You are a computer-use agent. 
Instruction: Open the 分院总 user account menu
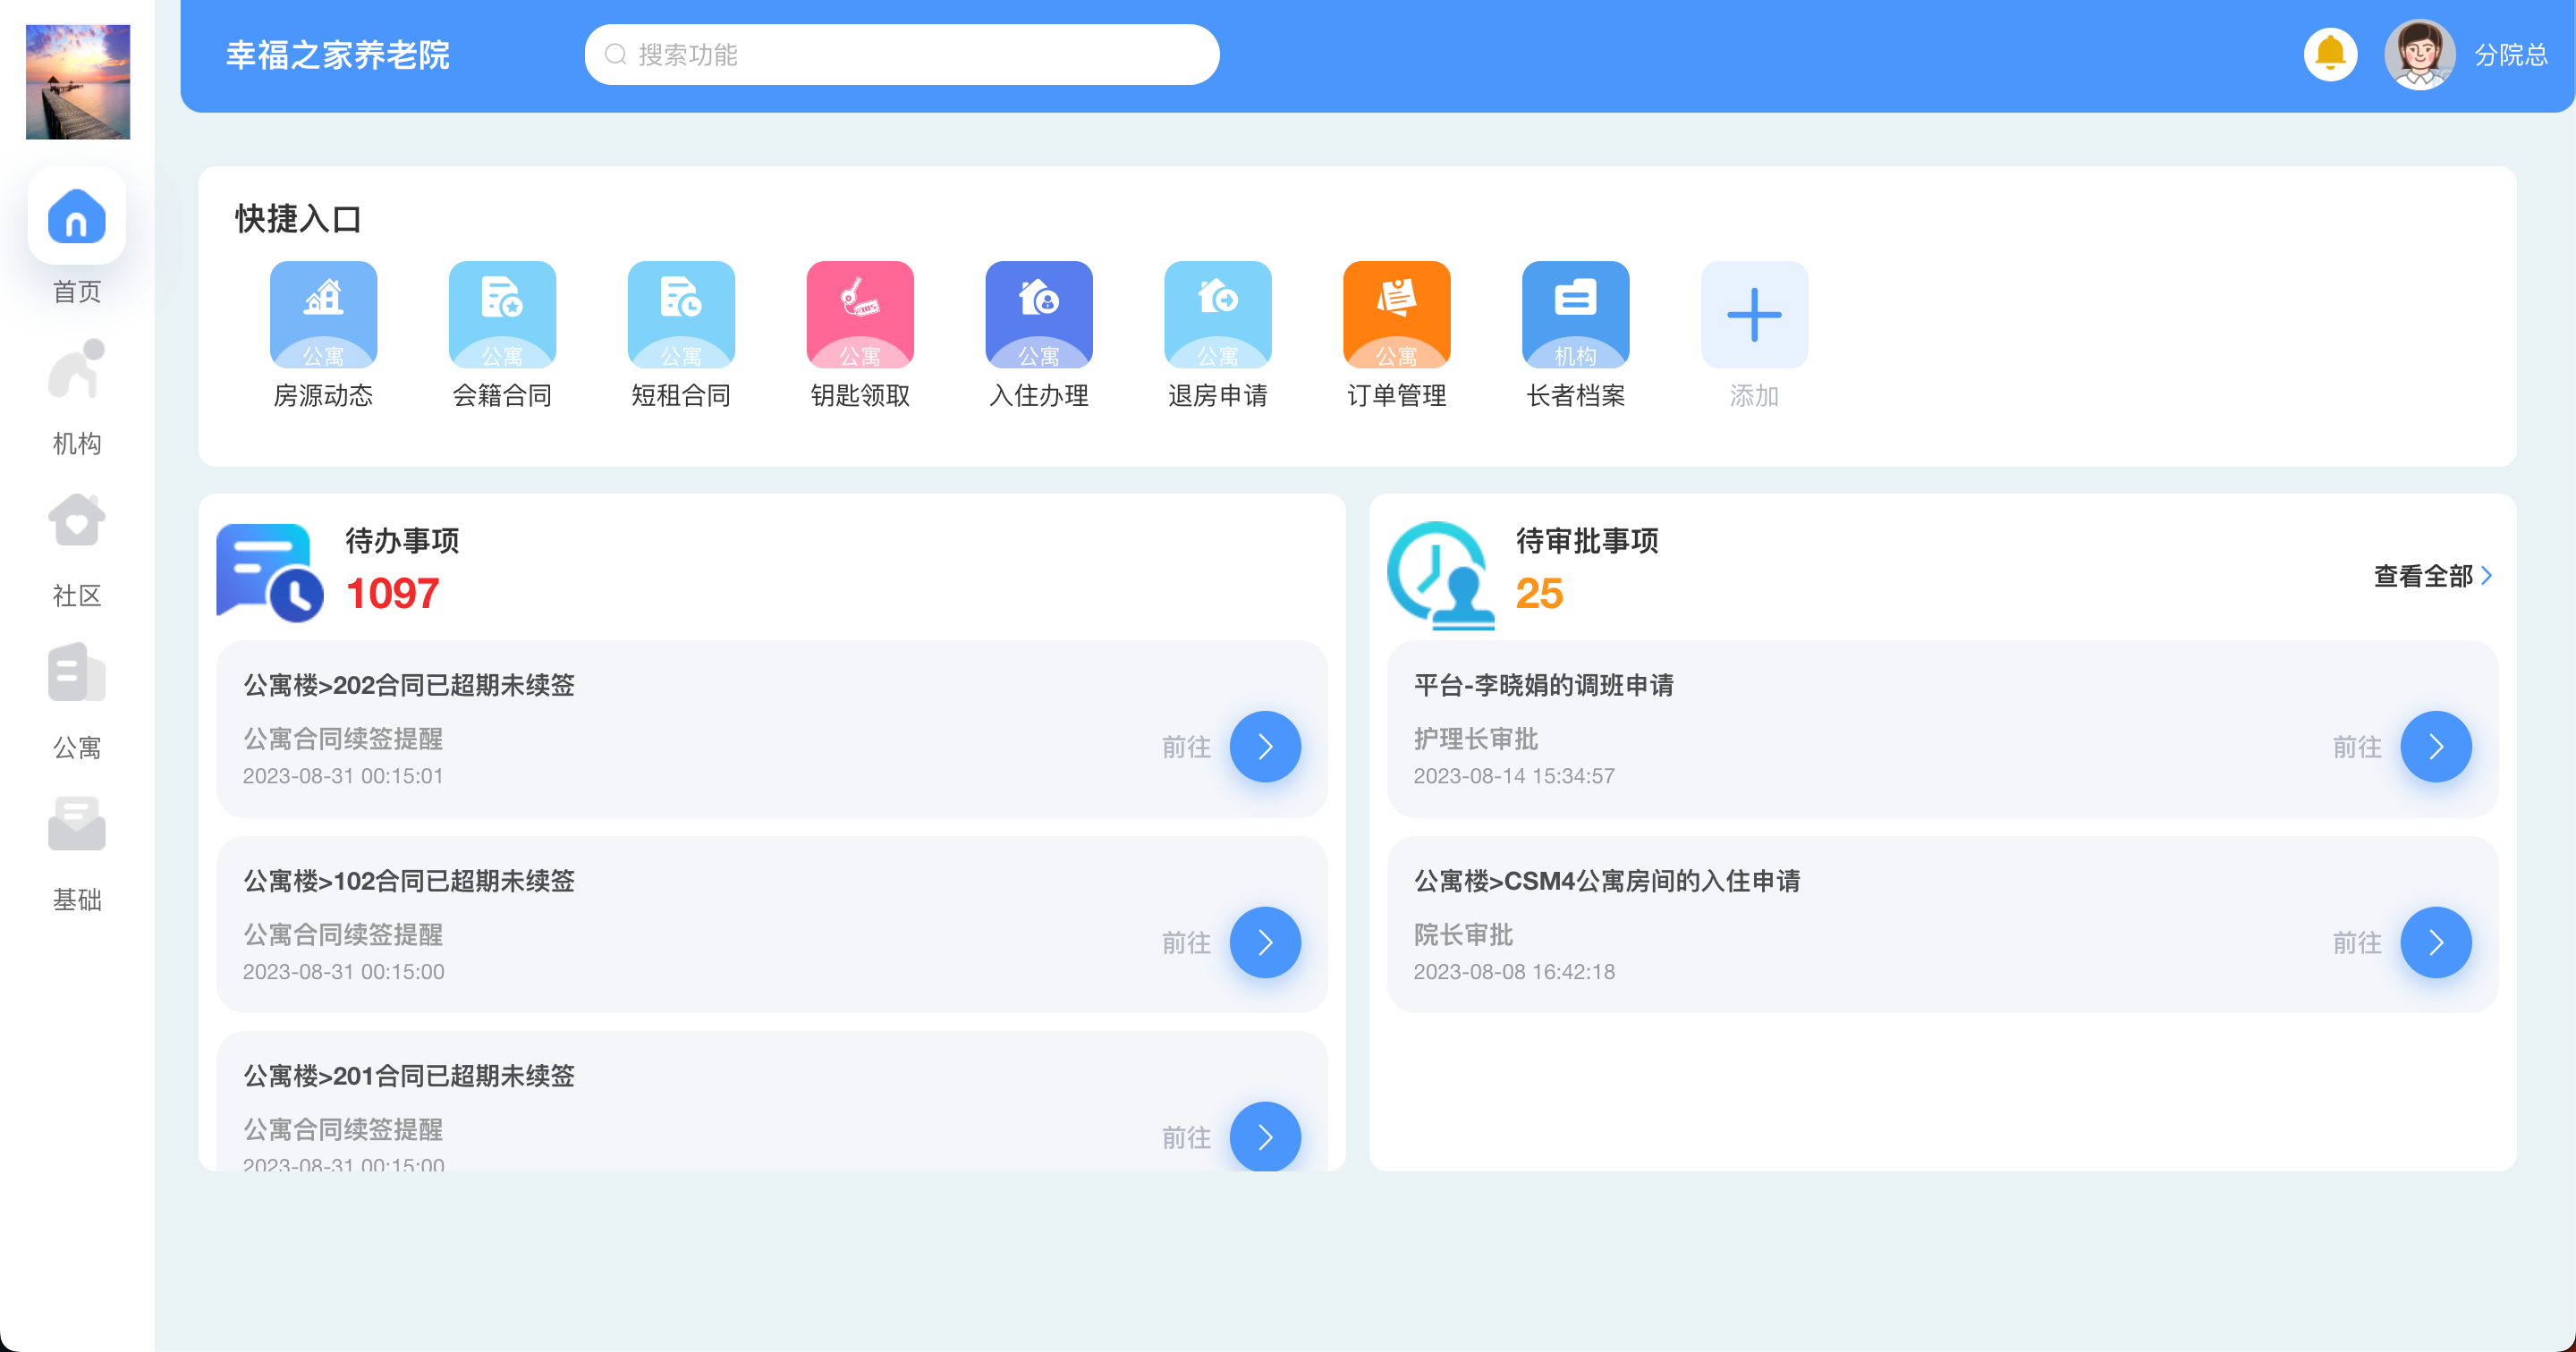point(2510,55)
